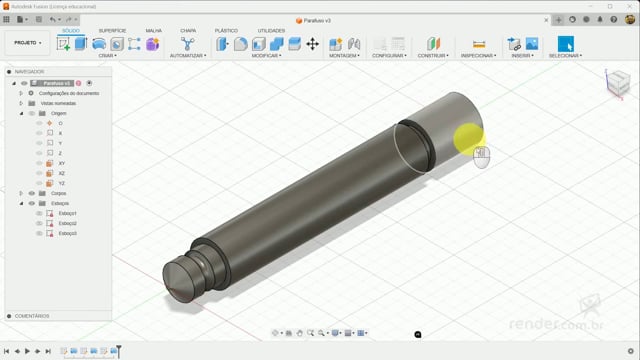Activate the Selecionar cursor tool
Viewport: 640px width, 360px height.
pos(566,44)
